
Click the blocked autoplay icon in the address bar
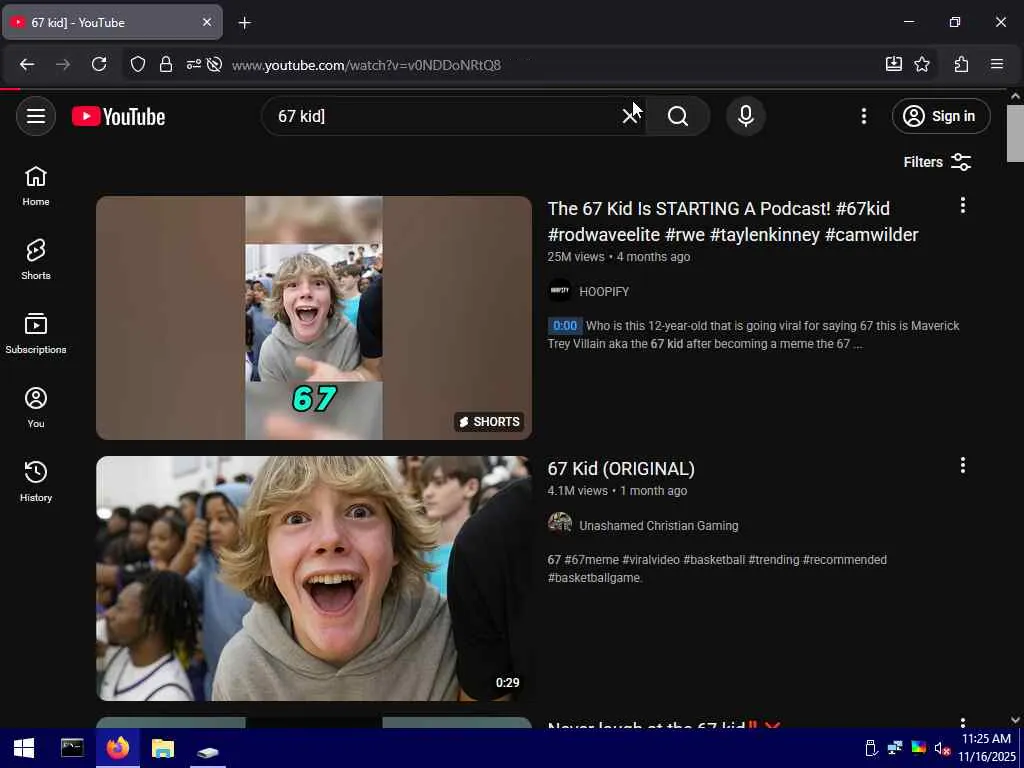coord(214,65)
